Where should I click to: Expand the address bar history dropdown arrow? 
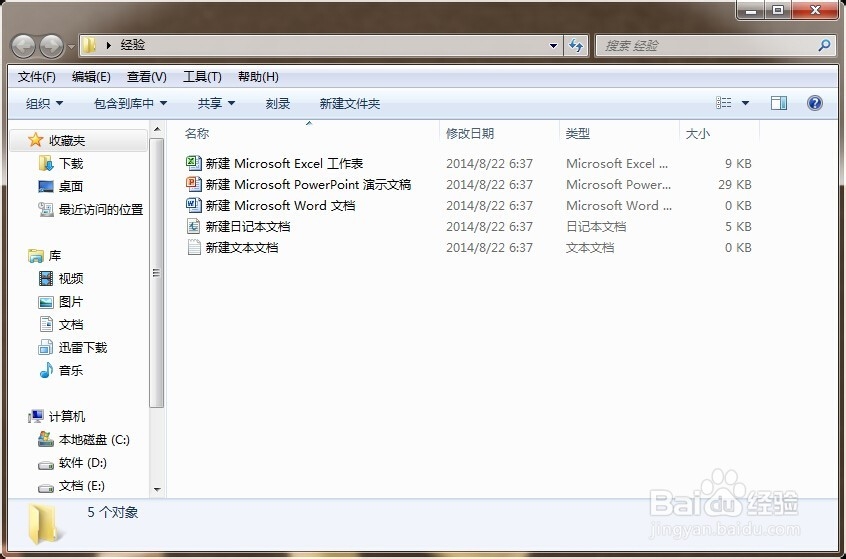[553, 46]
